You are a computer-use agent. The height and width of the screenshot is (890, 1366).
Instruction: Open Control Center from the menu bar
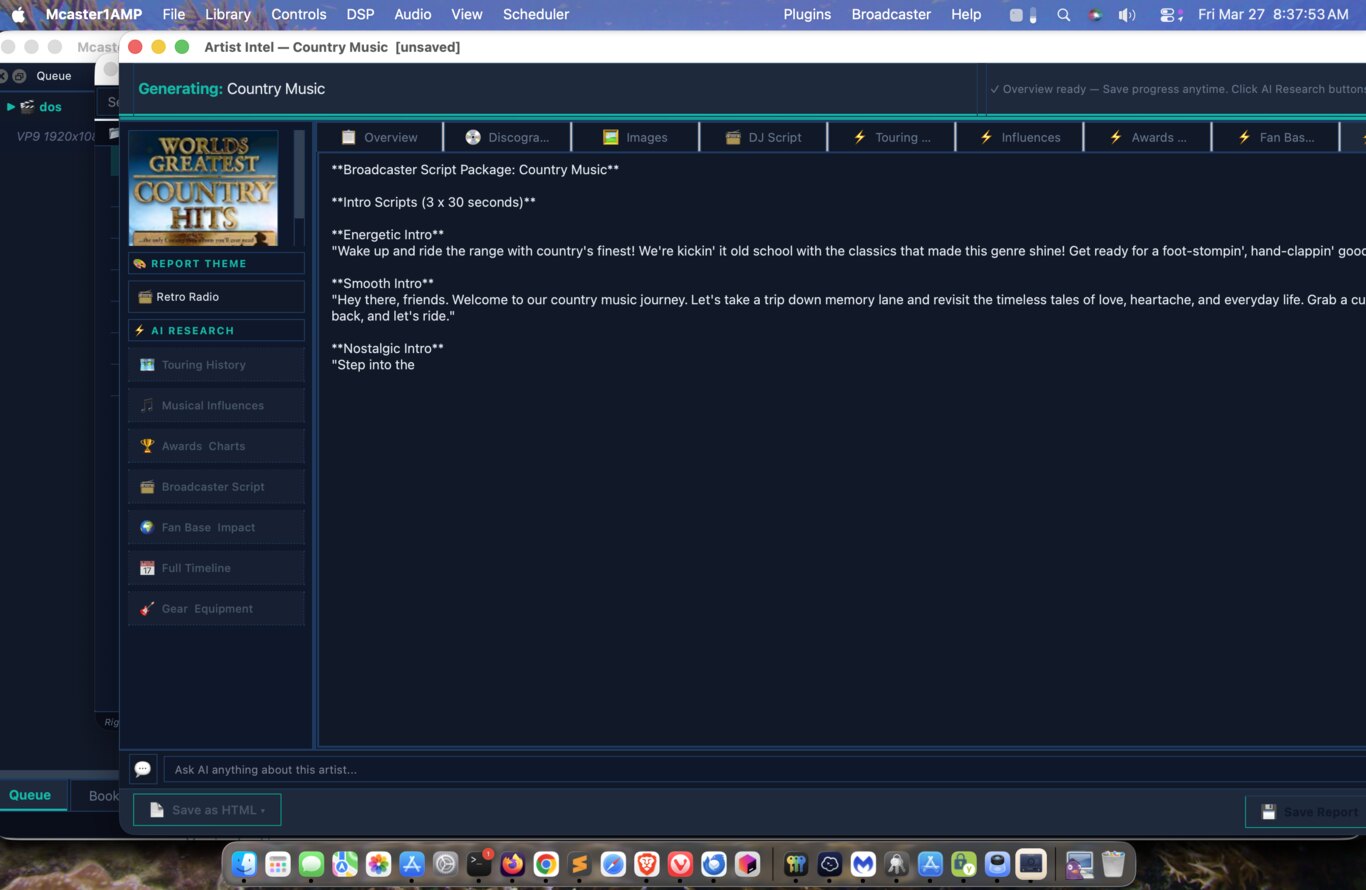pyautogui.click(x=1168, y=15)
